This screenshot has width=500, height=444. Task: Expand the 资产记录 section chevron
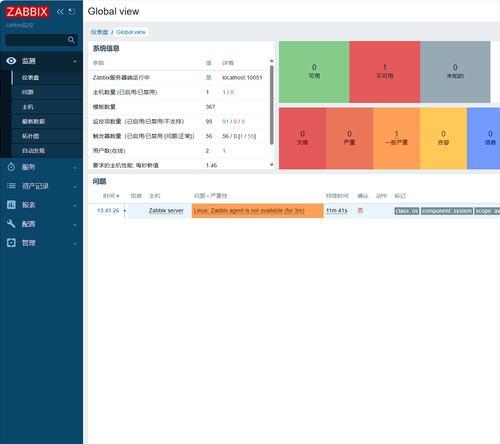tap(75, 187)
